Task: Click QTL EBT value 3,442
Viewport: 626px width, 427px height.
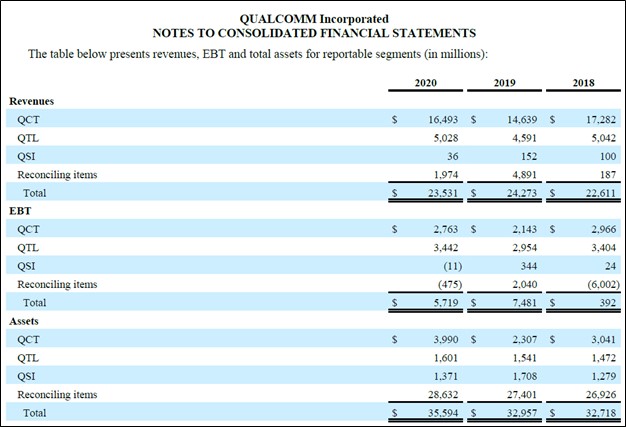Action: pyautogui.click(x=446, y=248)
